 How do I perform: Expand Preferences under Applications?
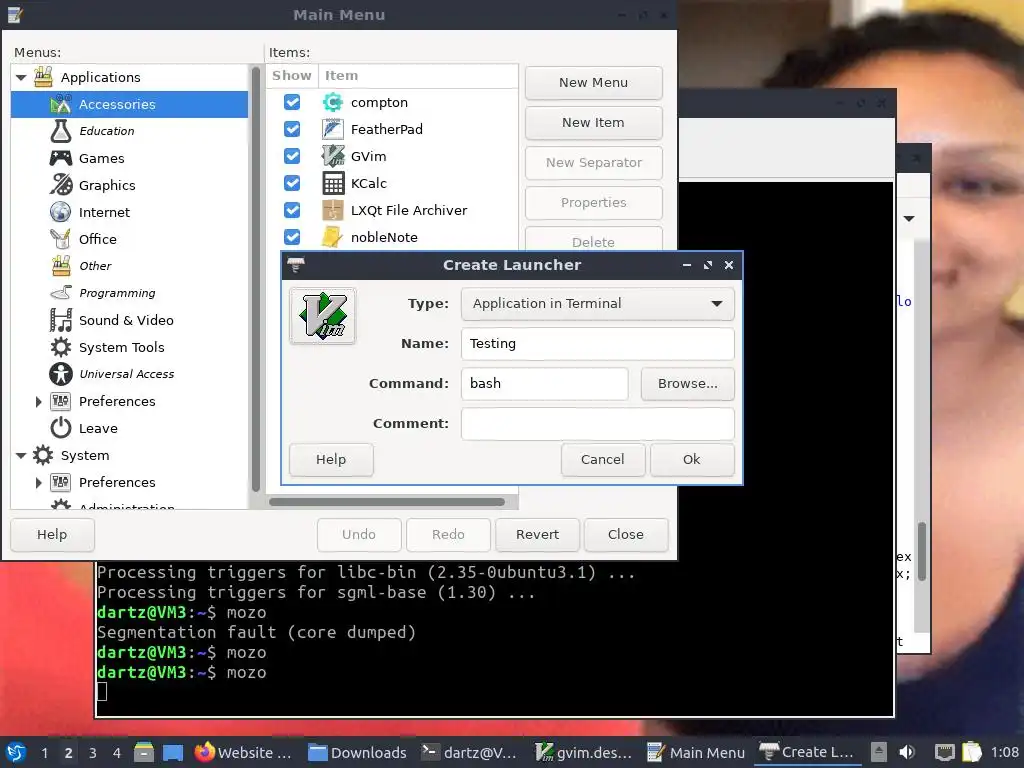(x=38, y=402)
